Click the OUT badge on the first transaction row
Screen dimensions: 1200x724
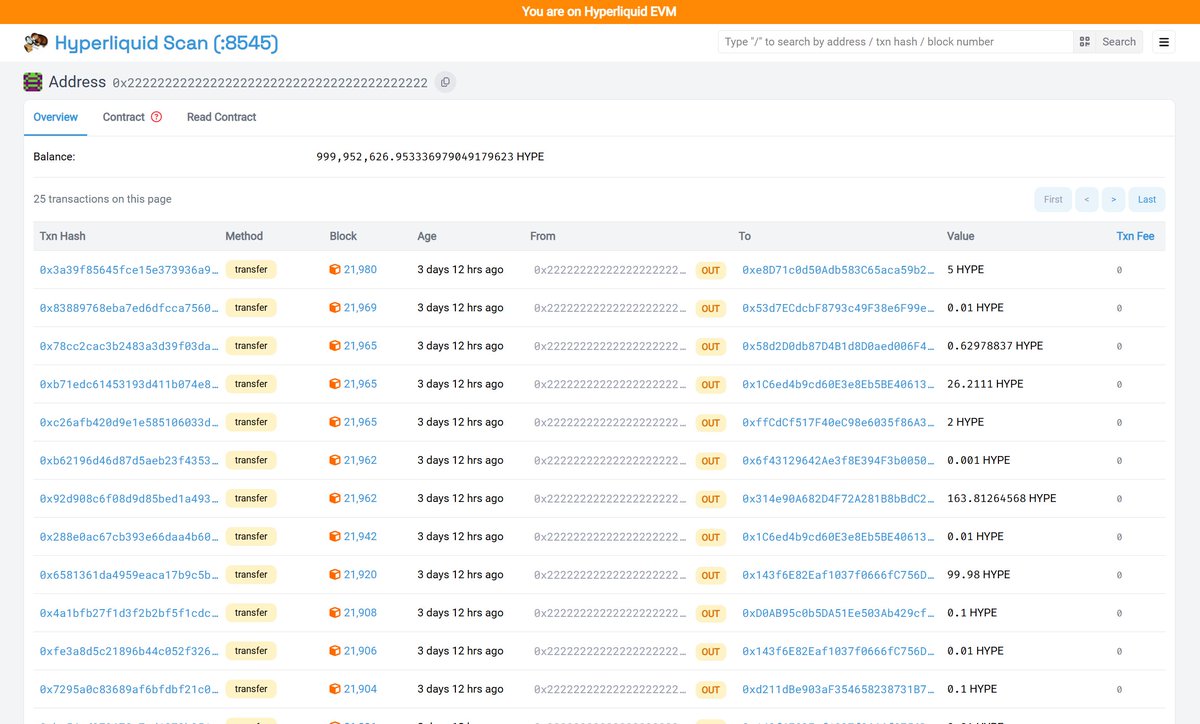point(710,269)
